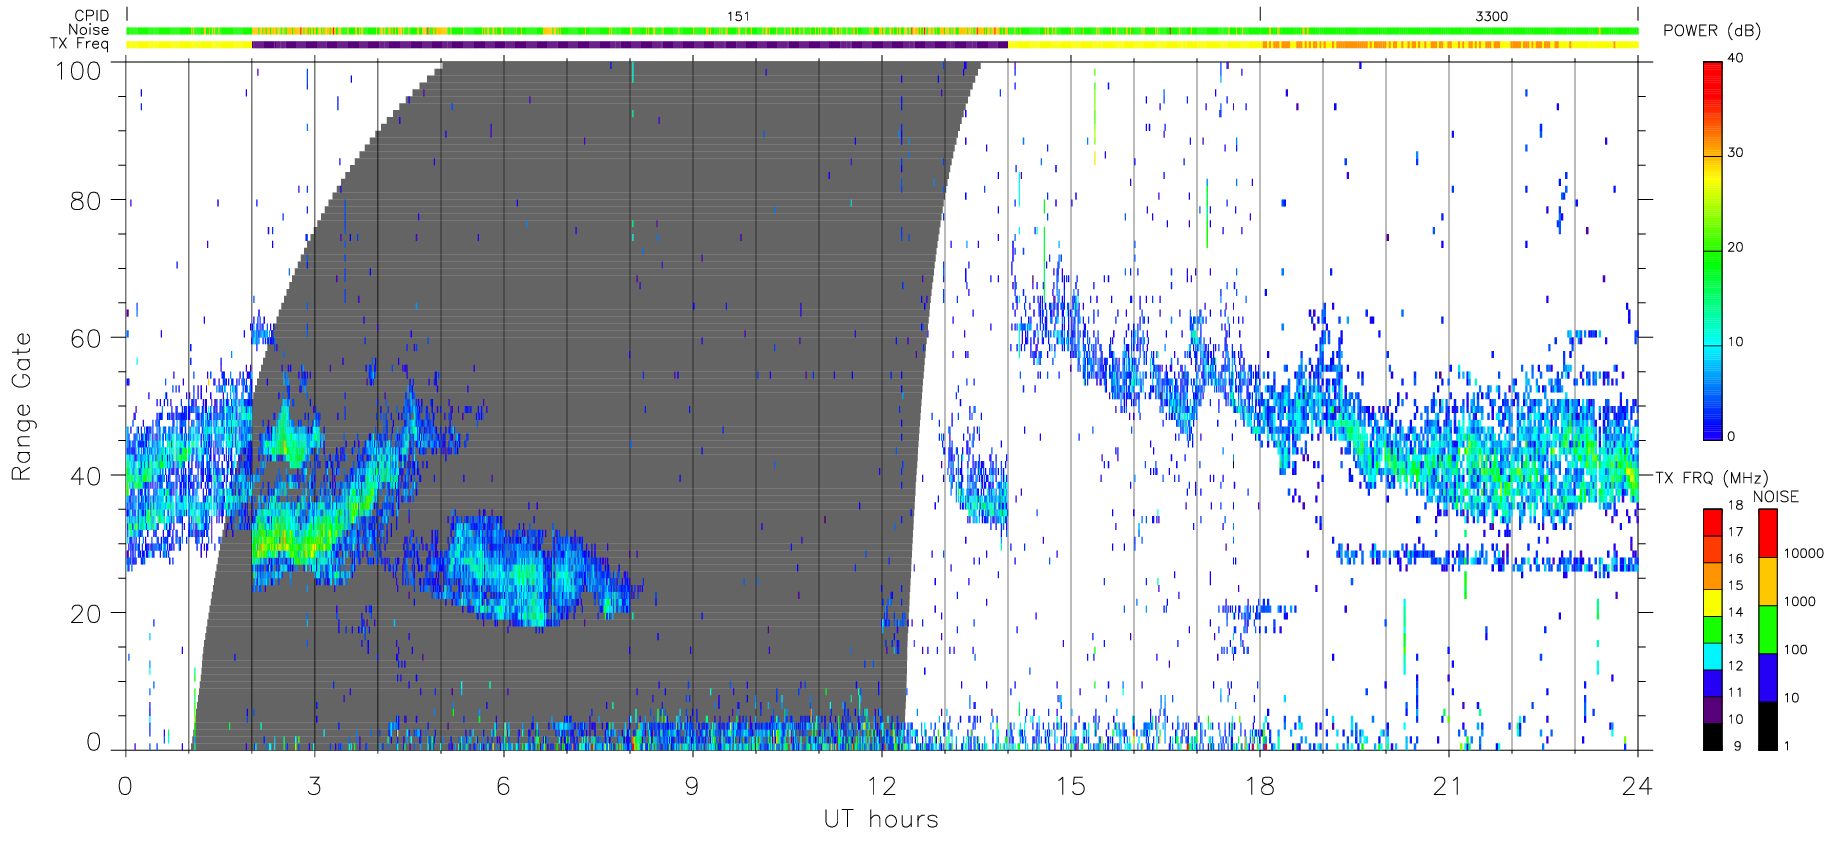Click the x-axis tick label '21'

pyautogui.click(x=1448, y=786)
